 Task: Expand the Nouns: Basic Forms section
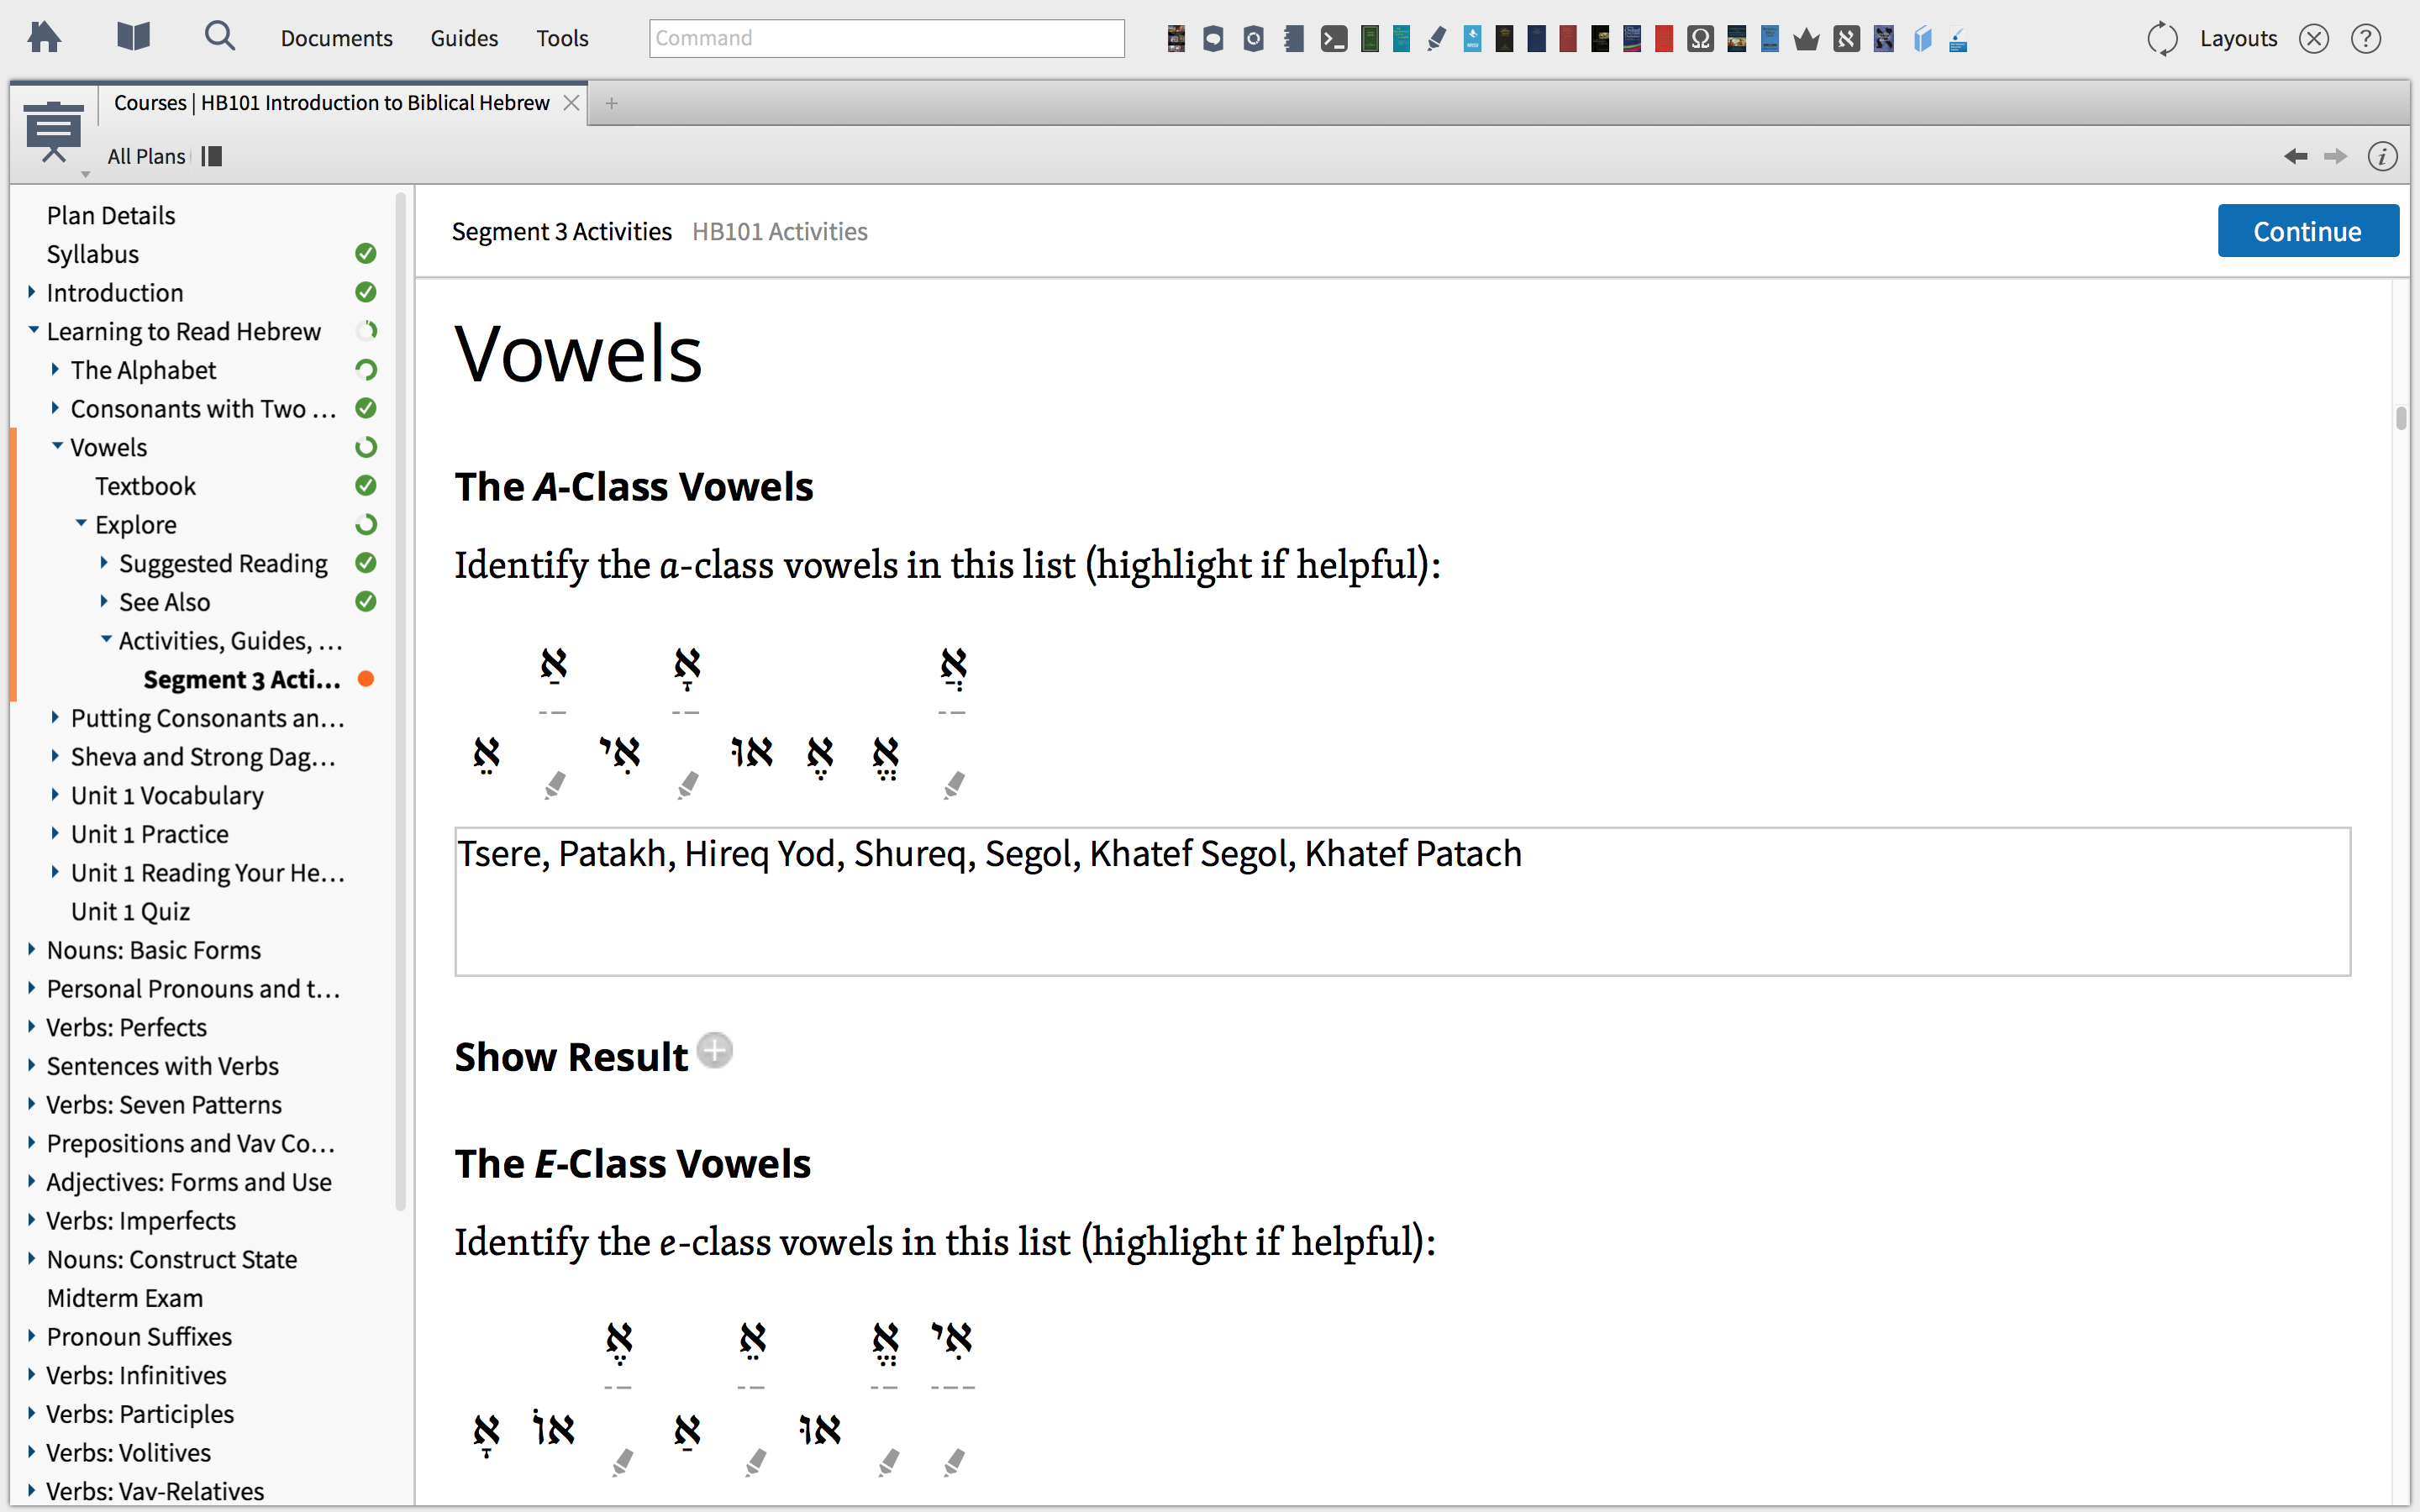click(x=32, y=949)
